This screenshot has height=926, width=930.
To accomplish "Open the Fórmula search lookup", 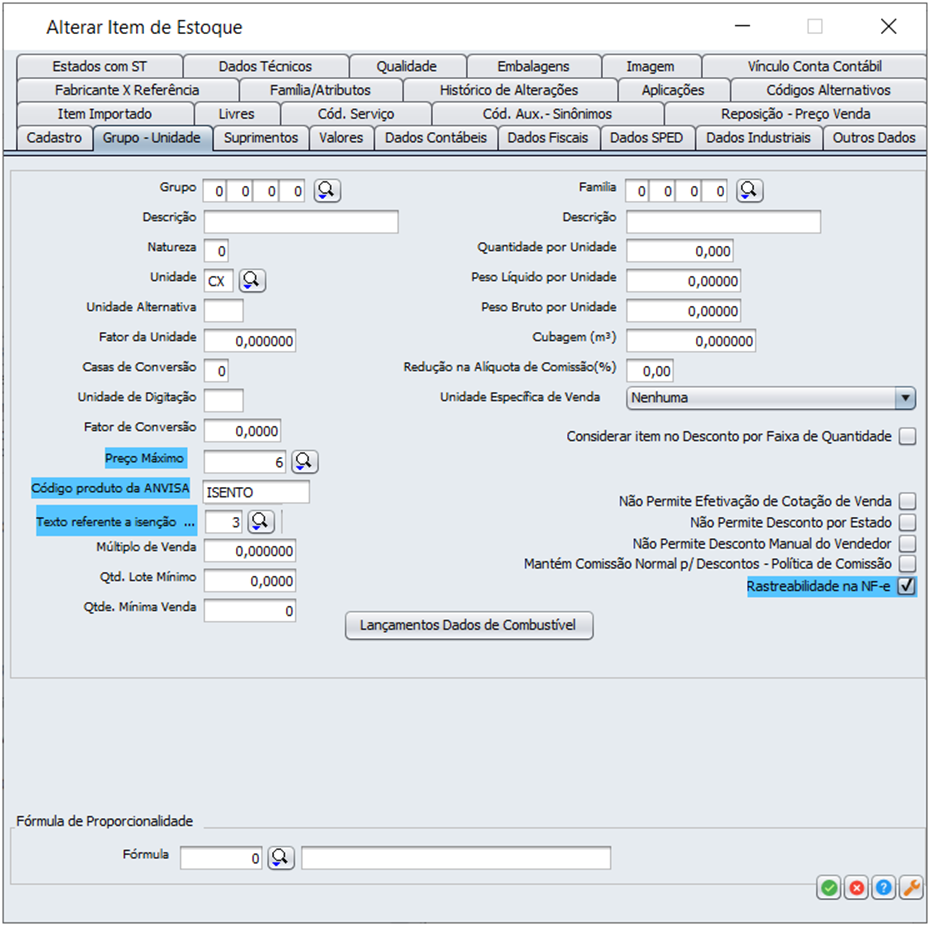I will [281, 858].
